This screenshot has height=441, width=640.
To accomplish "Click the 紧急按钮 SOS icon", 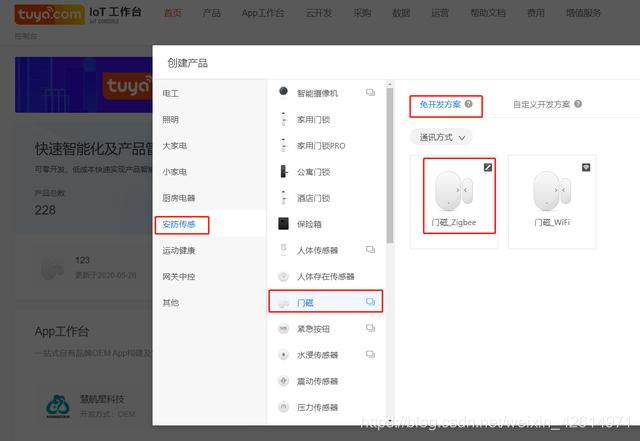I will pyautogui.click(x=283, y=328).
